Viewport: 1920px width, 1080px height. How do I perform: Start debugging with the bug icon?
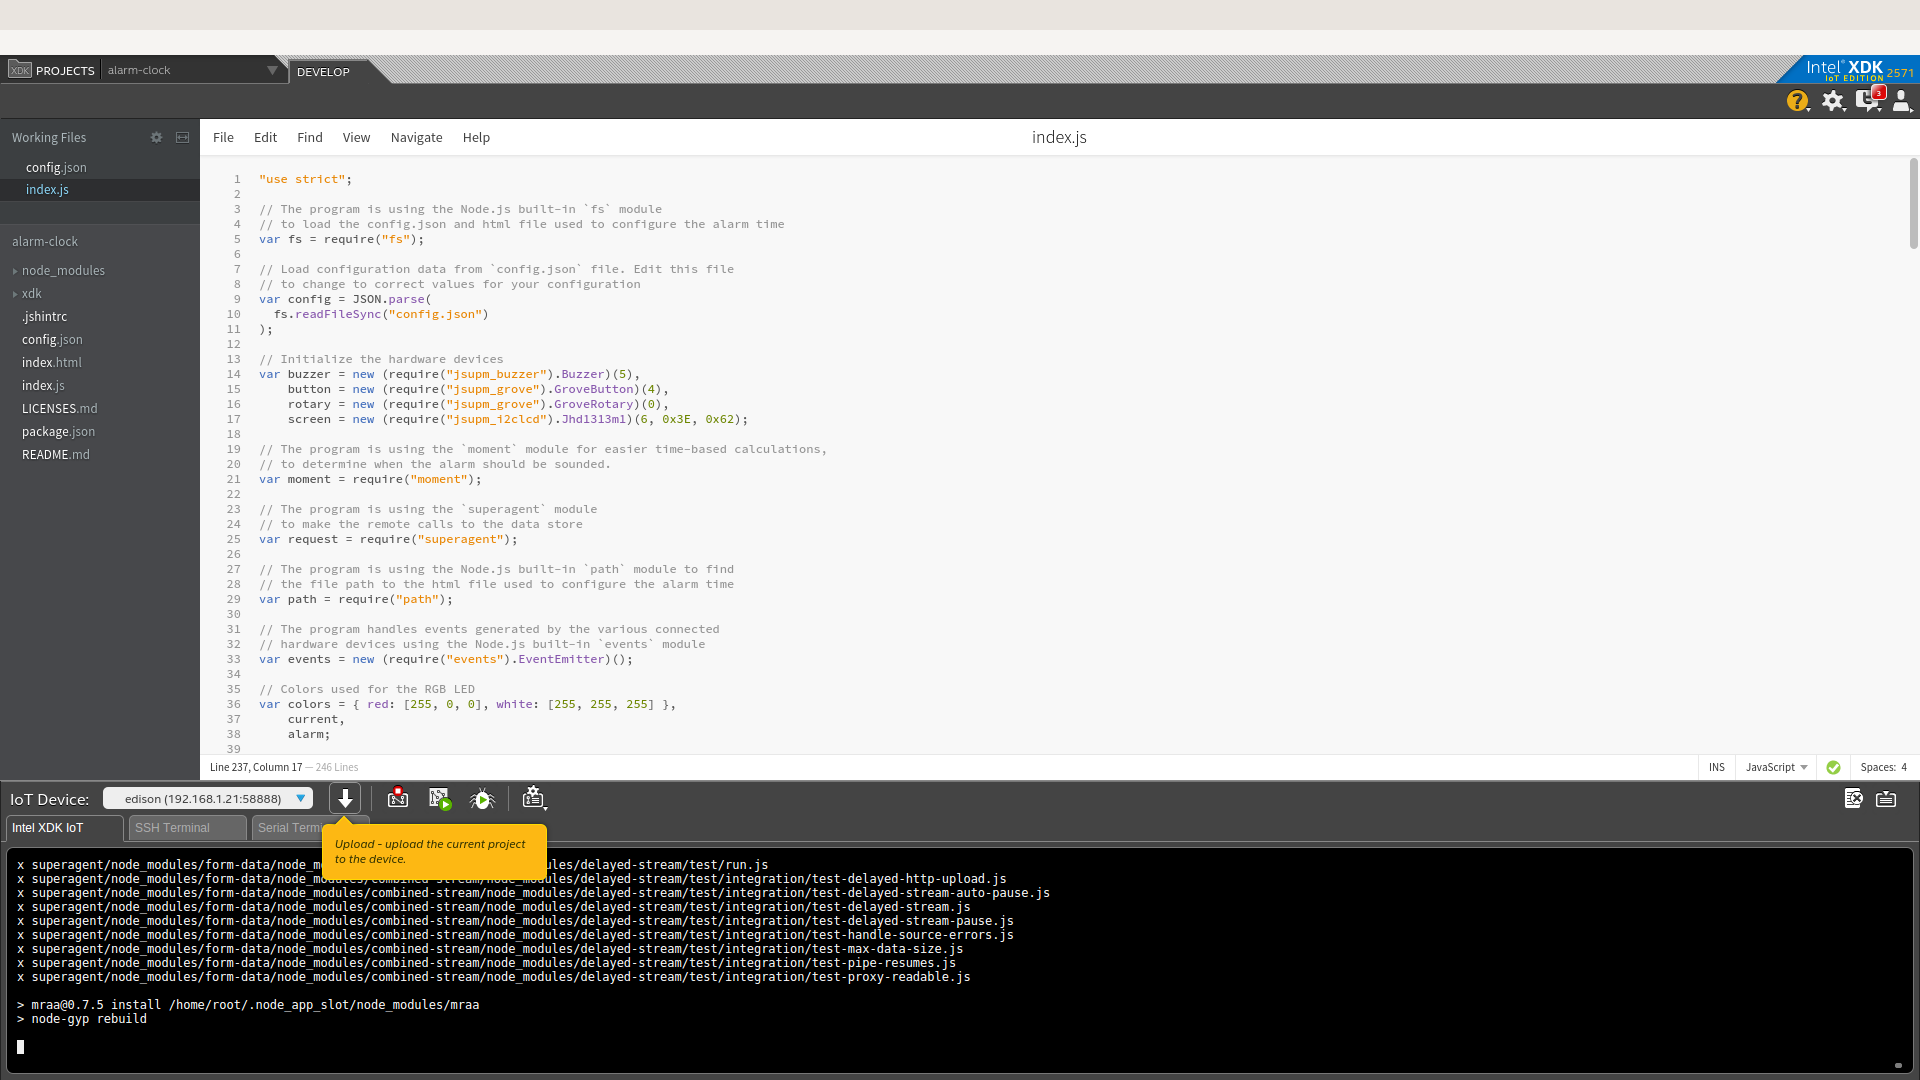pyautogui.click(x=482, y=798)
